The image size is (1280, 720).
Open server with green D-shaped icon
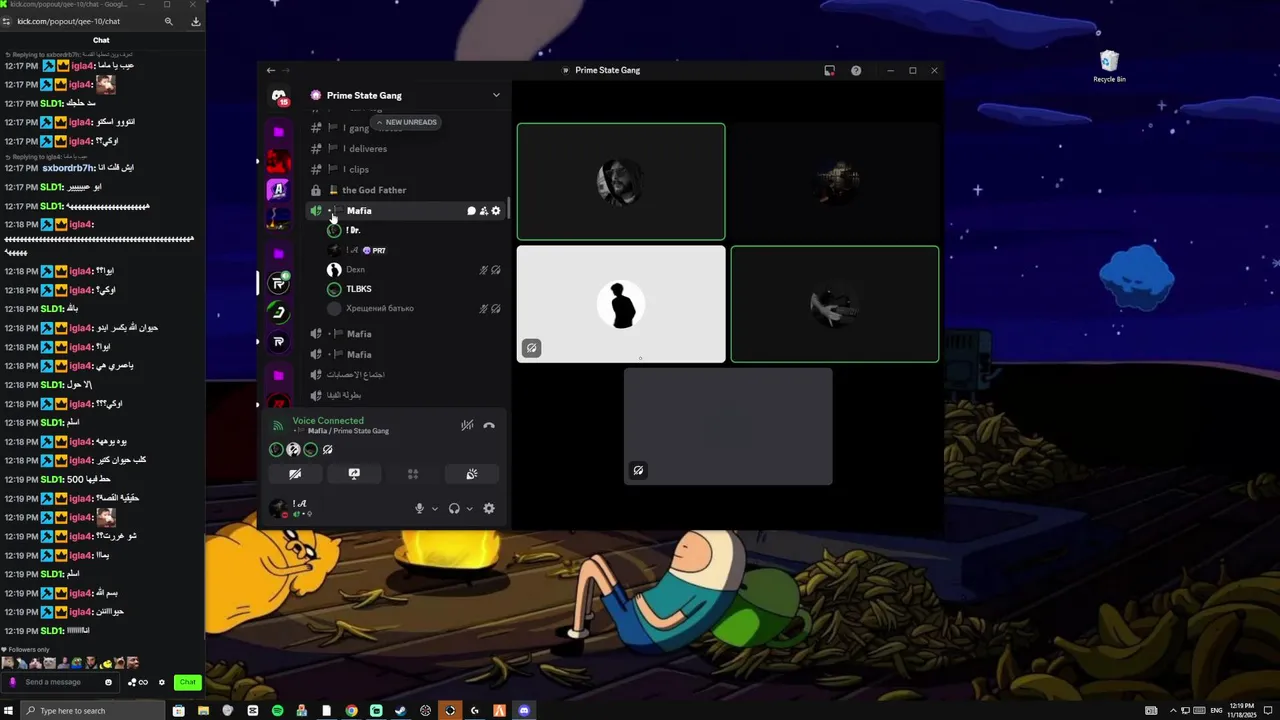tap(279, 313)
